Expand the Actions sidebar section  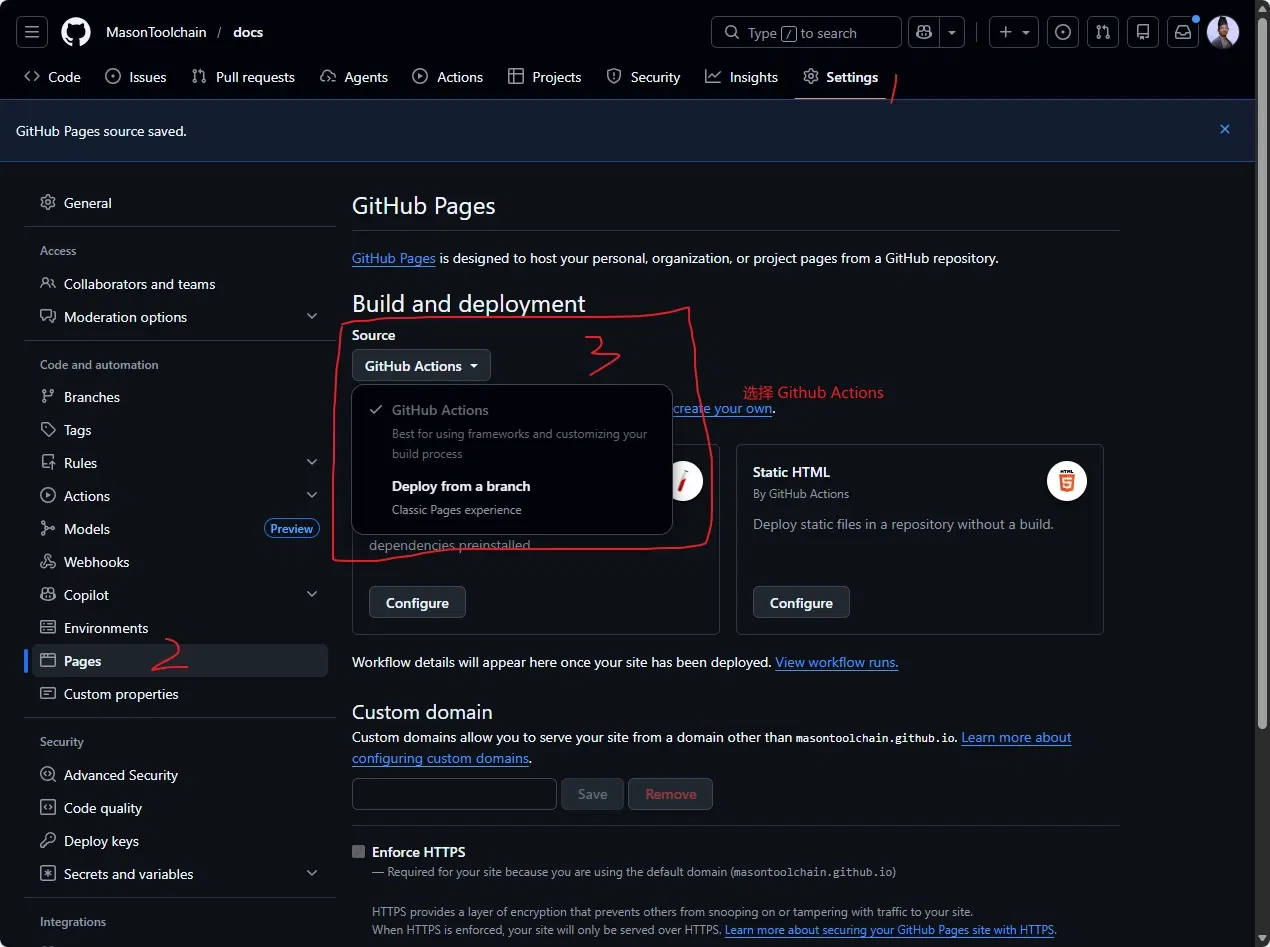(x=180, y=496)
